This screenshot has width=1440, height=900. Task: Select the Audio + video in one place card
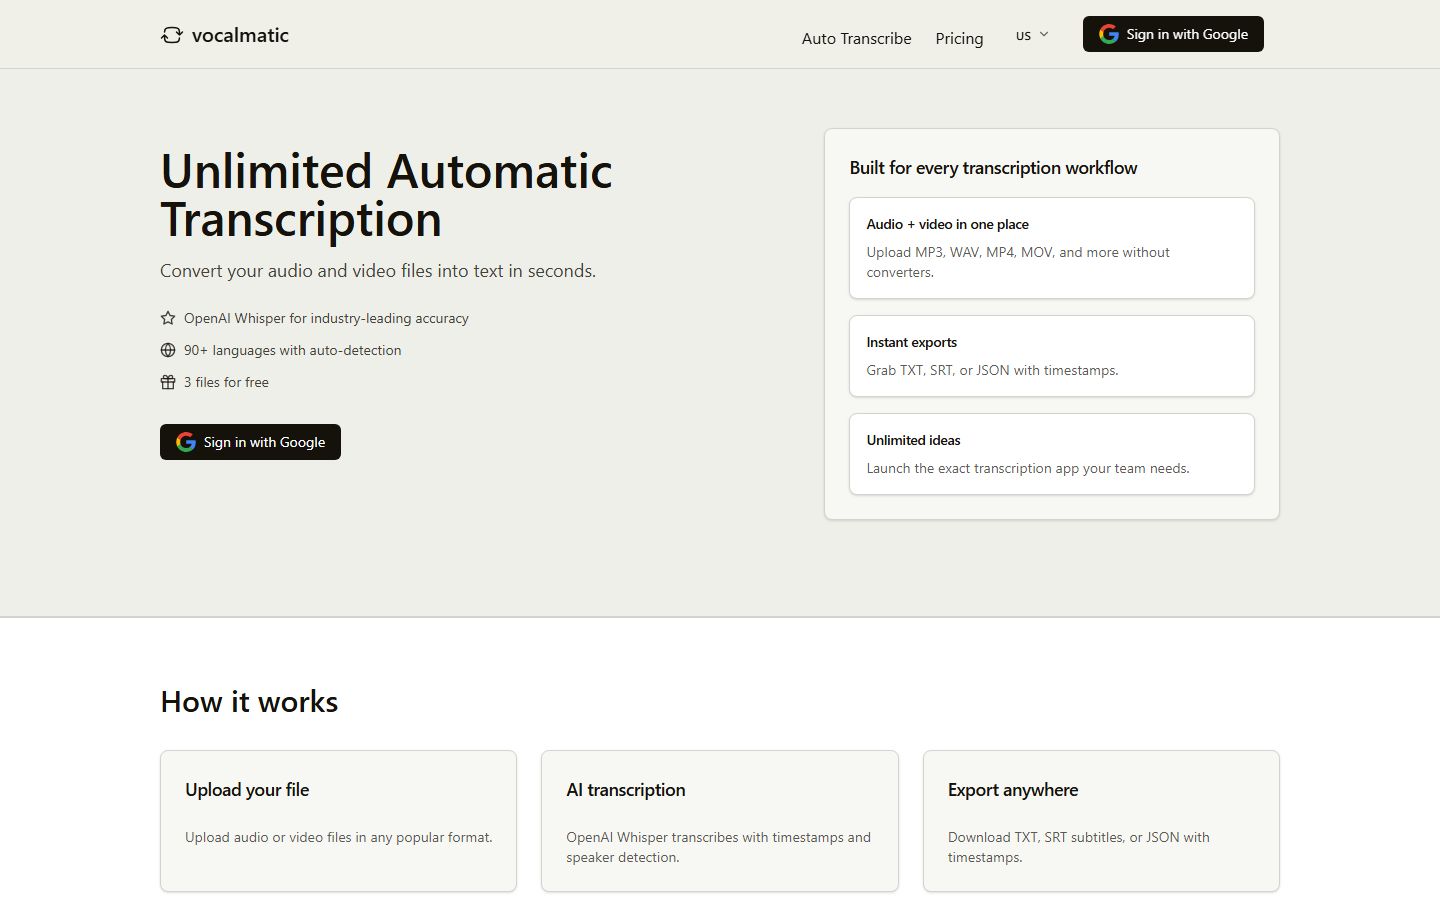(1052, 248)
